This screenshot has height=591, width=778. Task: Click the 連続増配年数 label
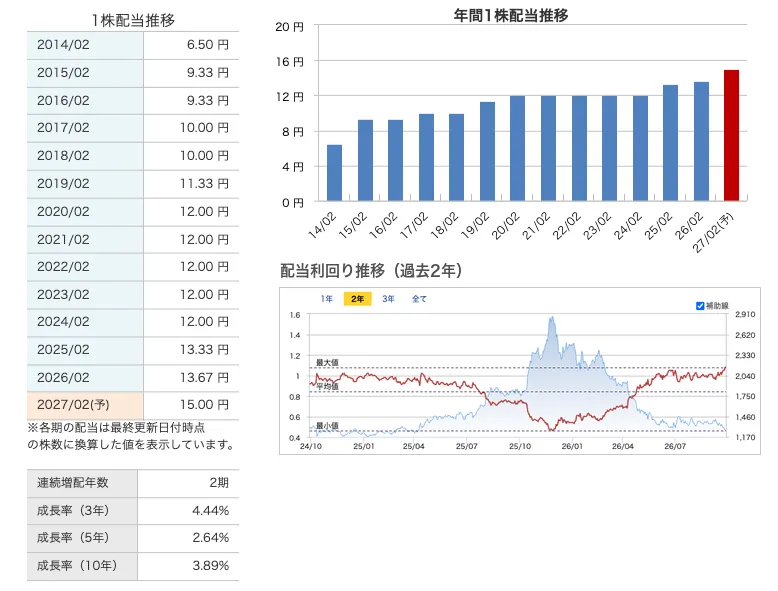click(72, 482)
